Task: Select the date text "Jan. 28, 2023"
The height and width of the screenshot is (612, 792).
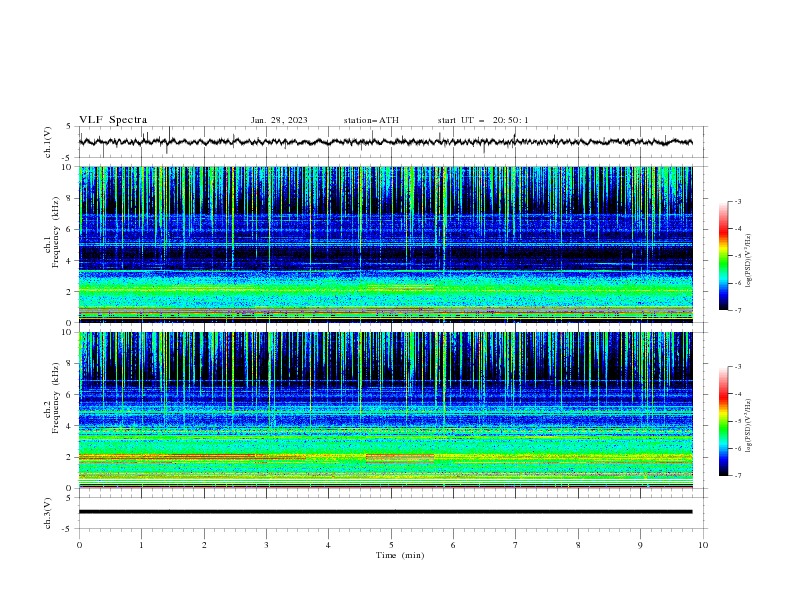Action: (x=279, y=120)
